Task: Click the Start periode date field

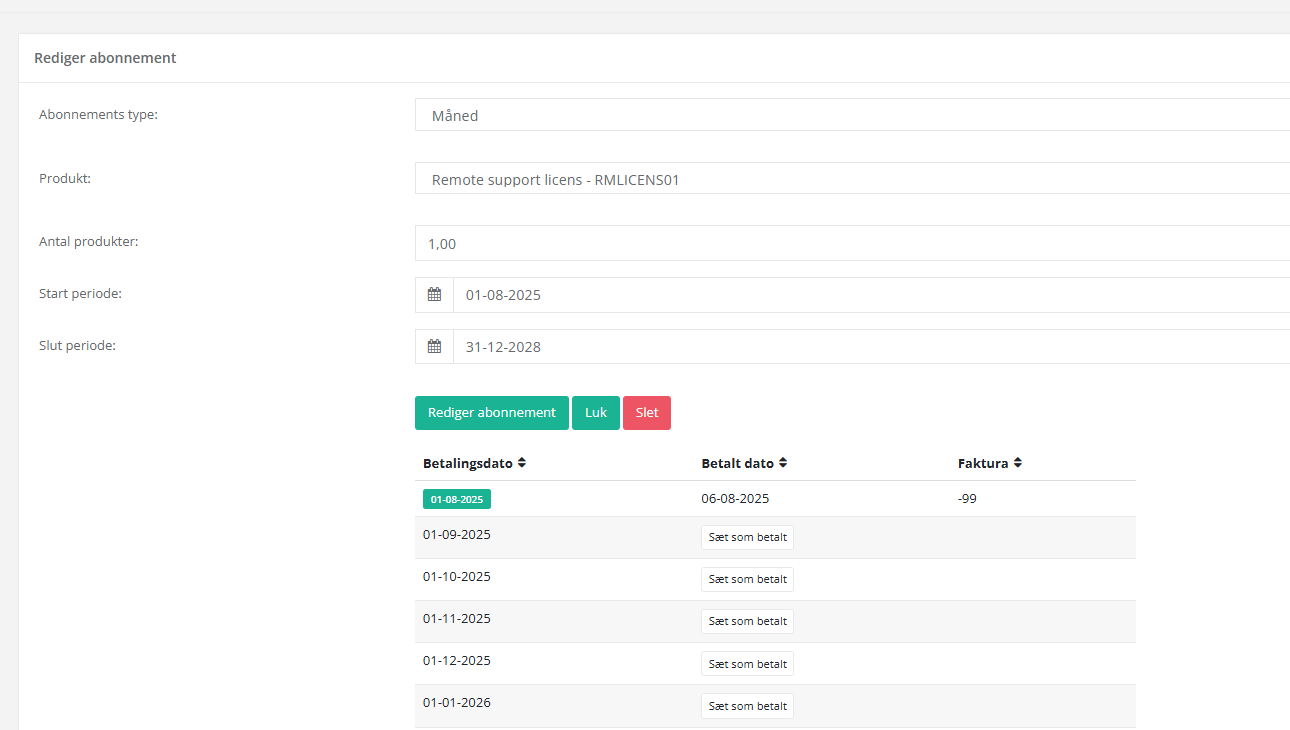Action: tap(870, 295)
